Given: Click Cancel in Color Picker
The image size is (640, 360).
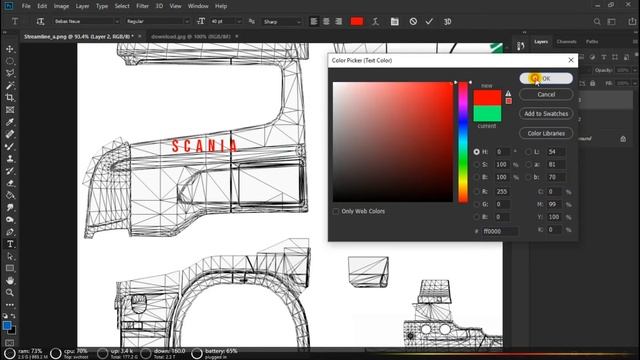Looking at the screenshot, I should 546,94.
